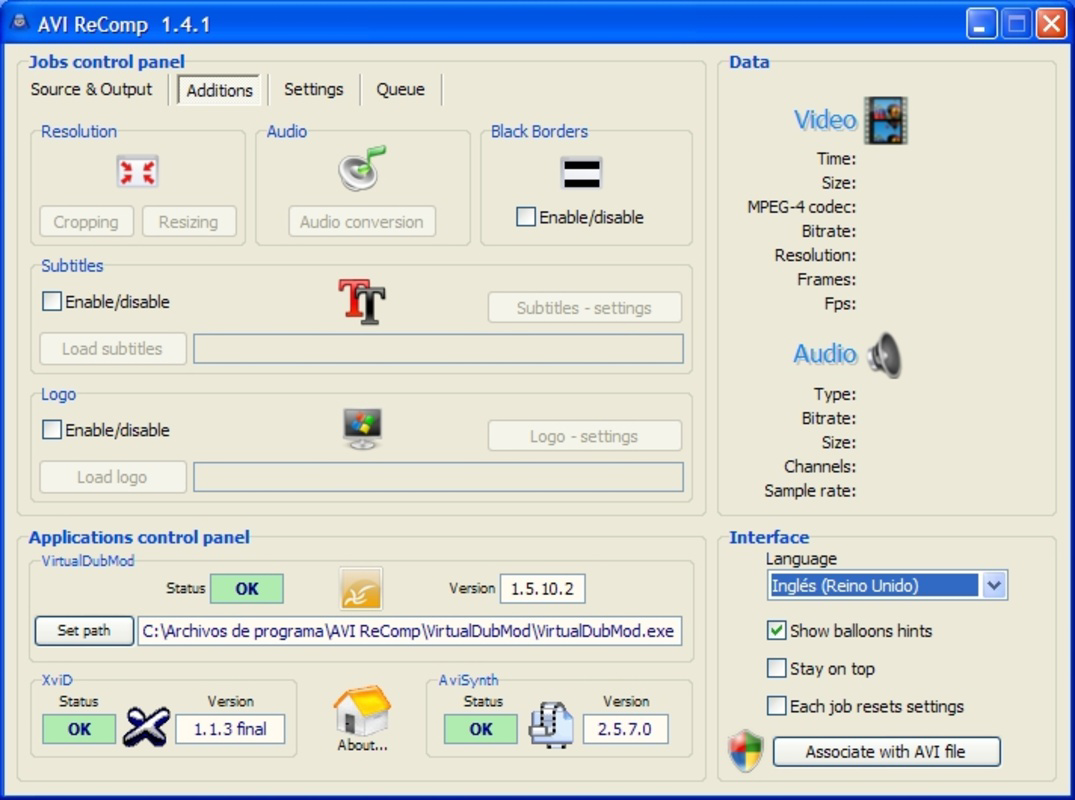Go to the Queue tab
The image size is (1075, 800).
click(x=400, y=90)
